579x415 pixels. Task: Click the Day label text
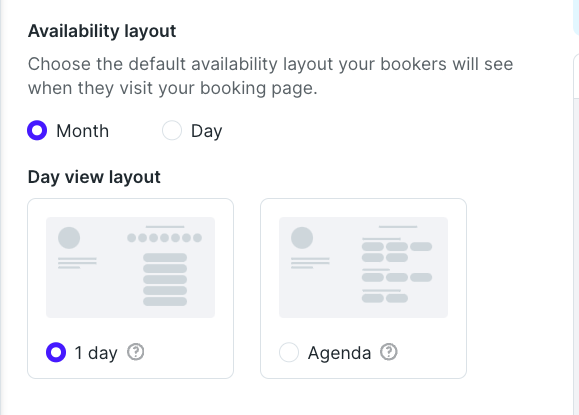[206, 132]
